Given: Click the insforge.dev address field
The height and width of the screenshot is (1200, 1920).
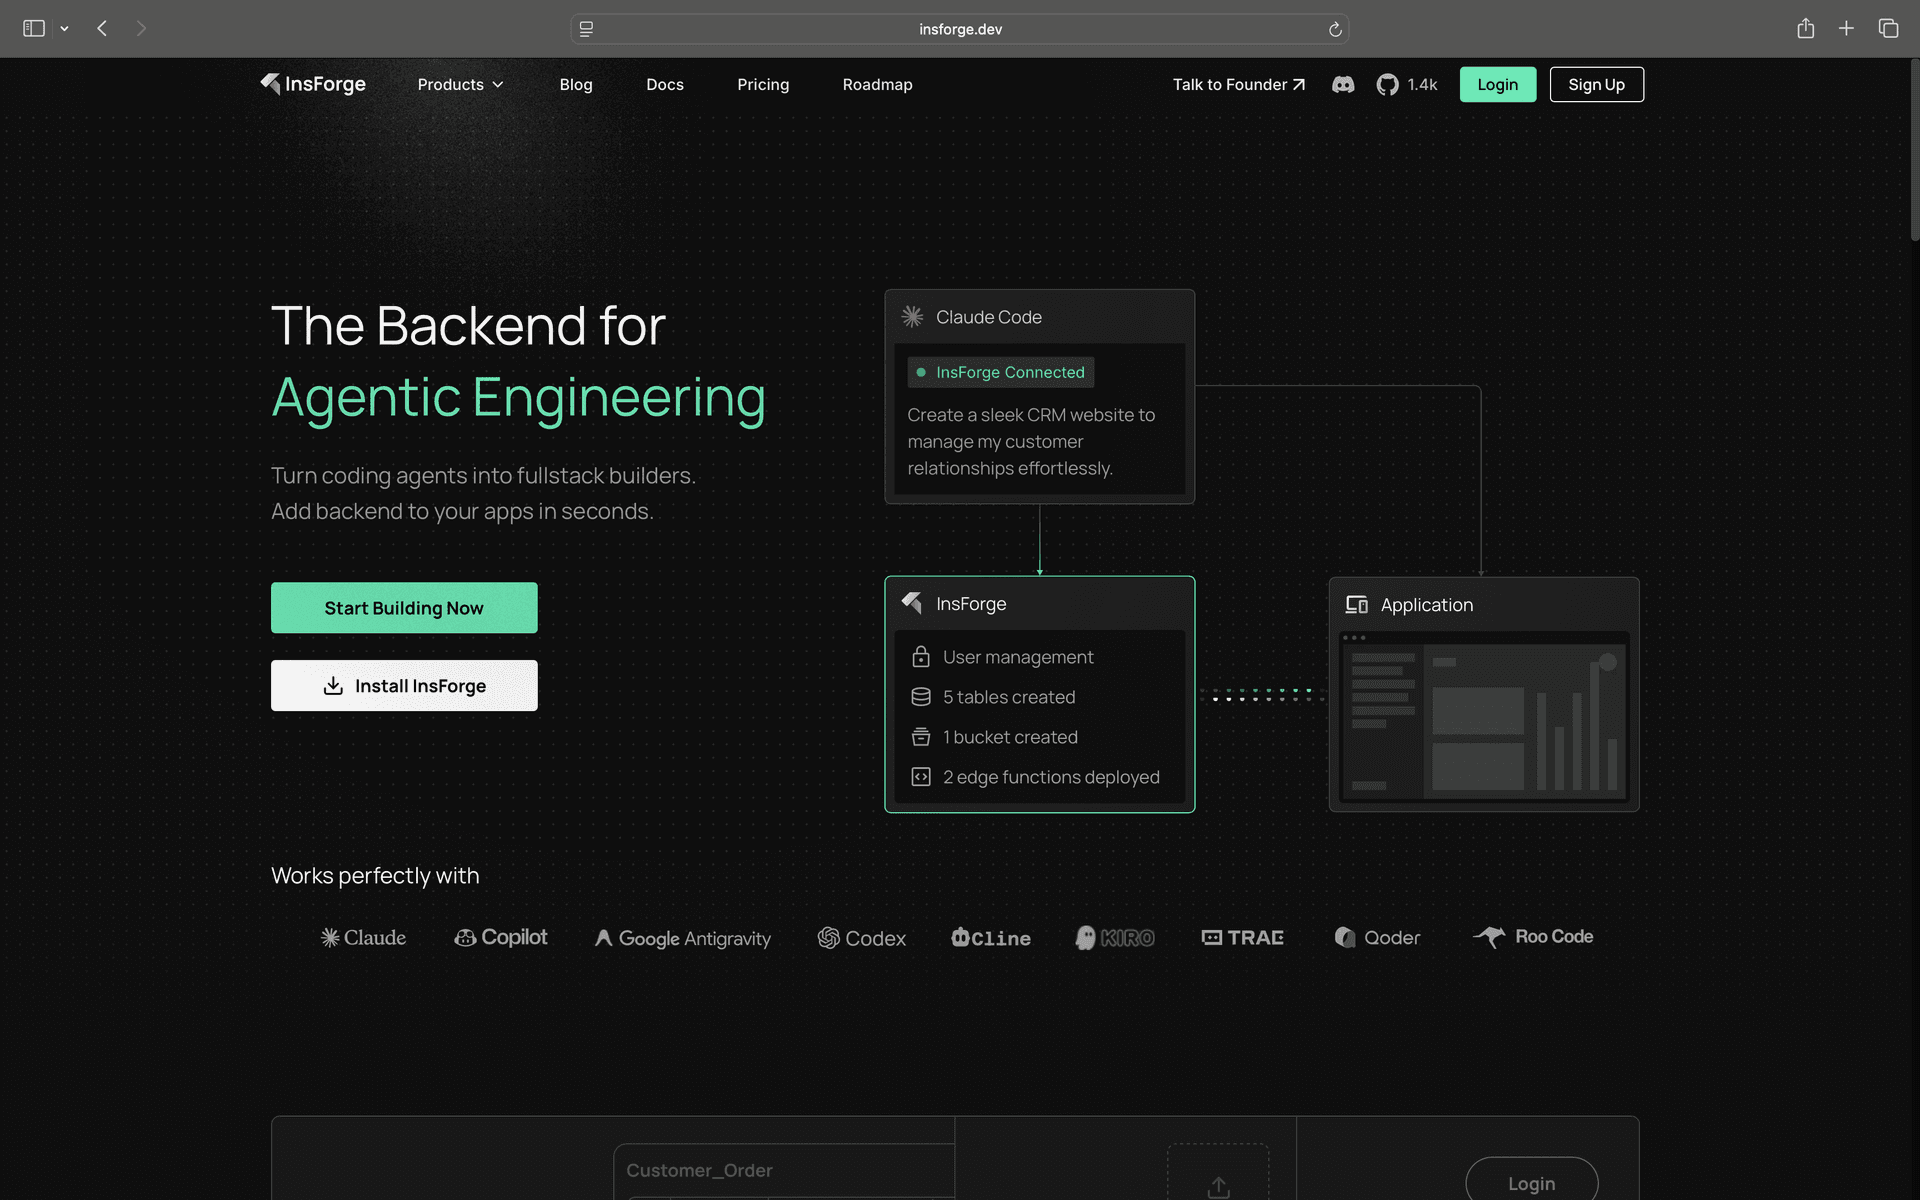Looking at the screenshot, I should [x=960, y=29].
